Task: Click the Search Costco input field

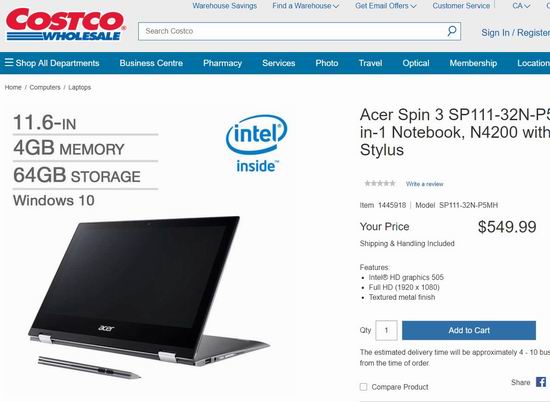Action: (299, 31)
